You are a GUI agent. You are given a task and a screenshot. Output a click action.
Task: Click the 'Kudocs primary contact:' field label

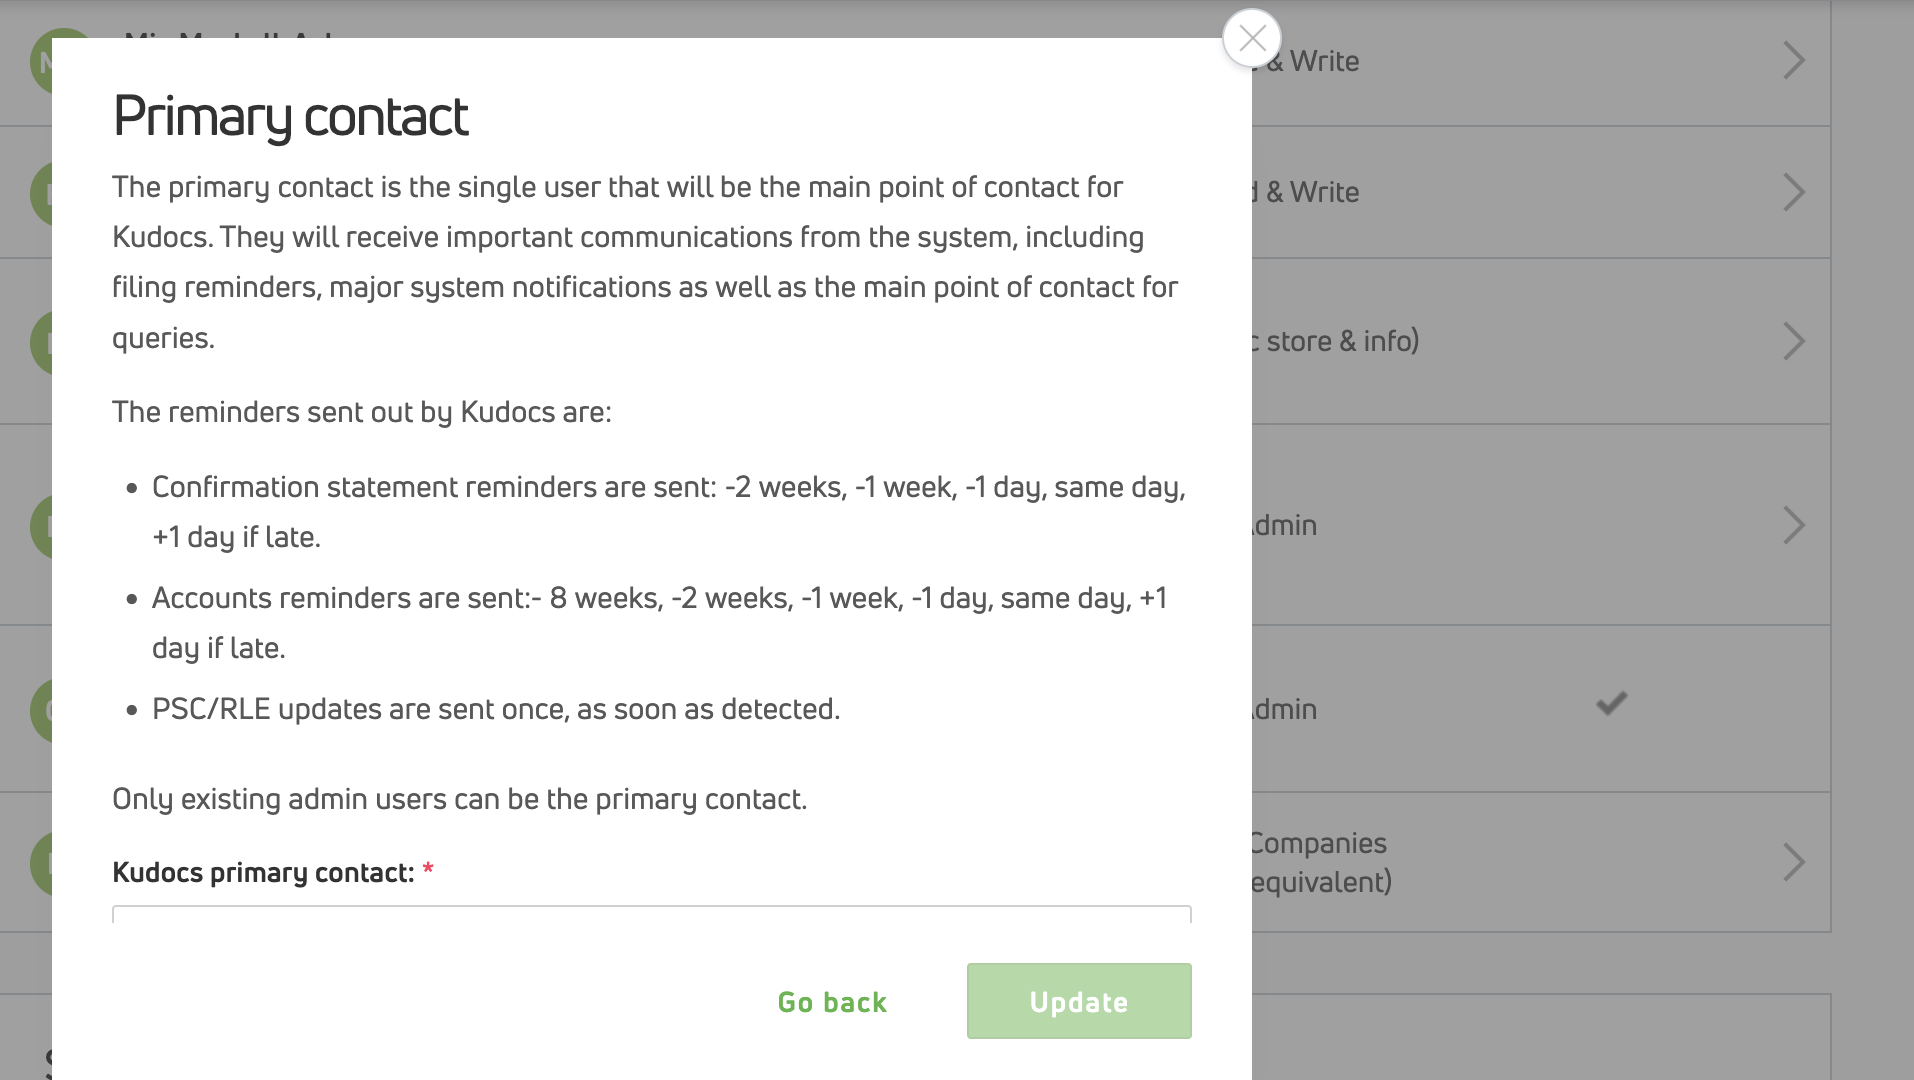pos(263,872)
